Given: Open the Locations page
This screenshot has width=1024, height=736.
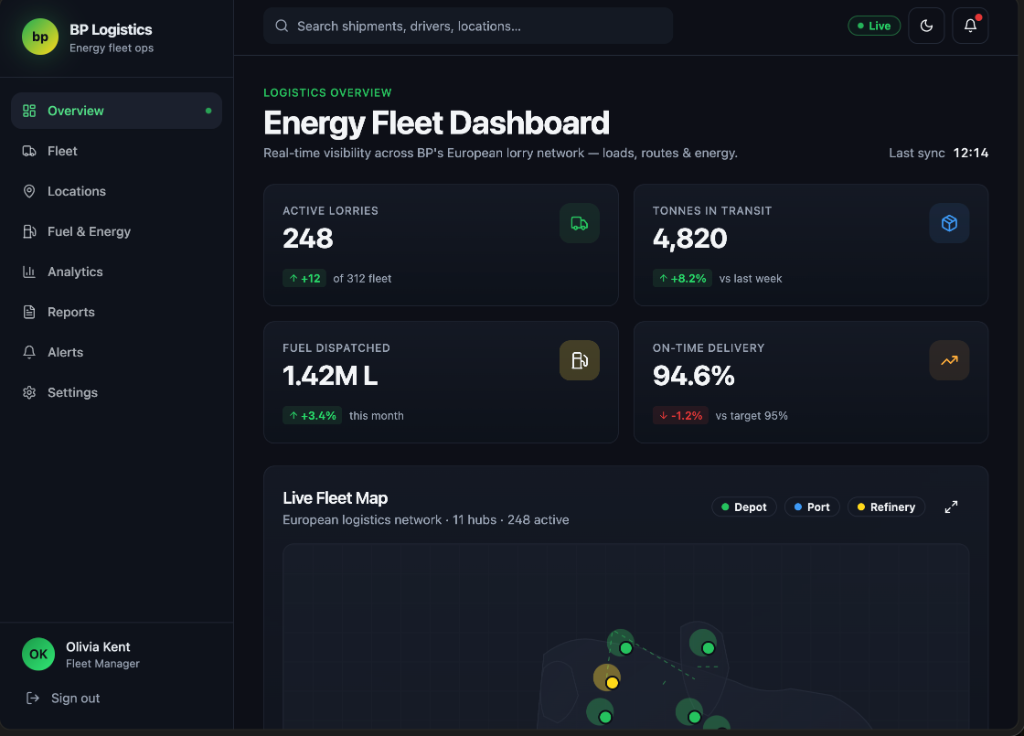Looking at the screenshot, I should coord(116,191).
